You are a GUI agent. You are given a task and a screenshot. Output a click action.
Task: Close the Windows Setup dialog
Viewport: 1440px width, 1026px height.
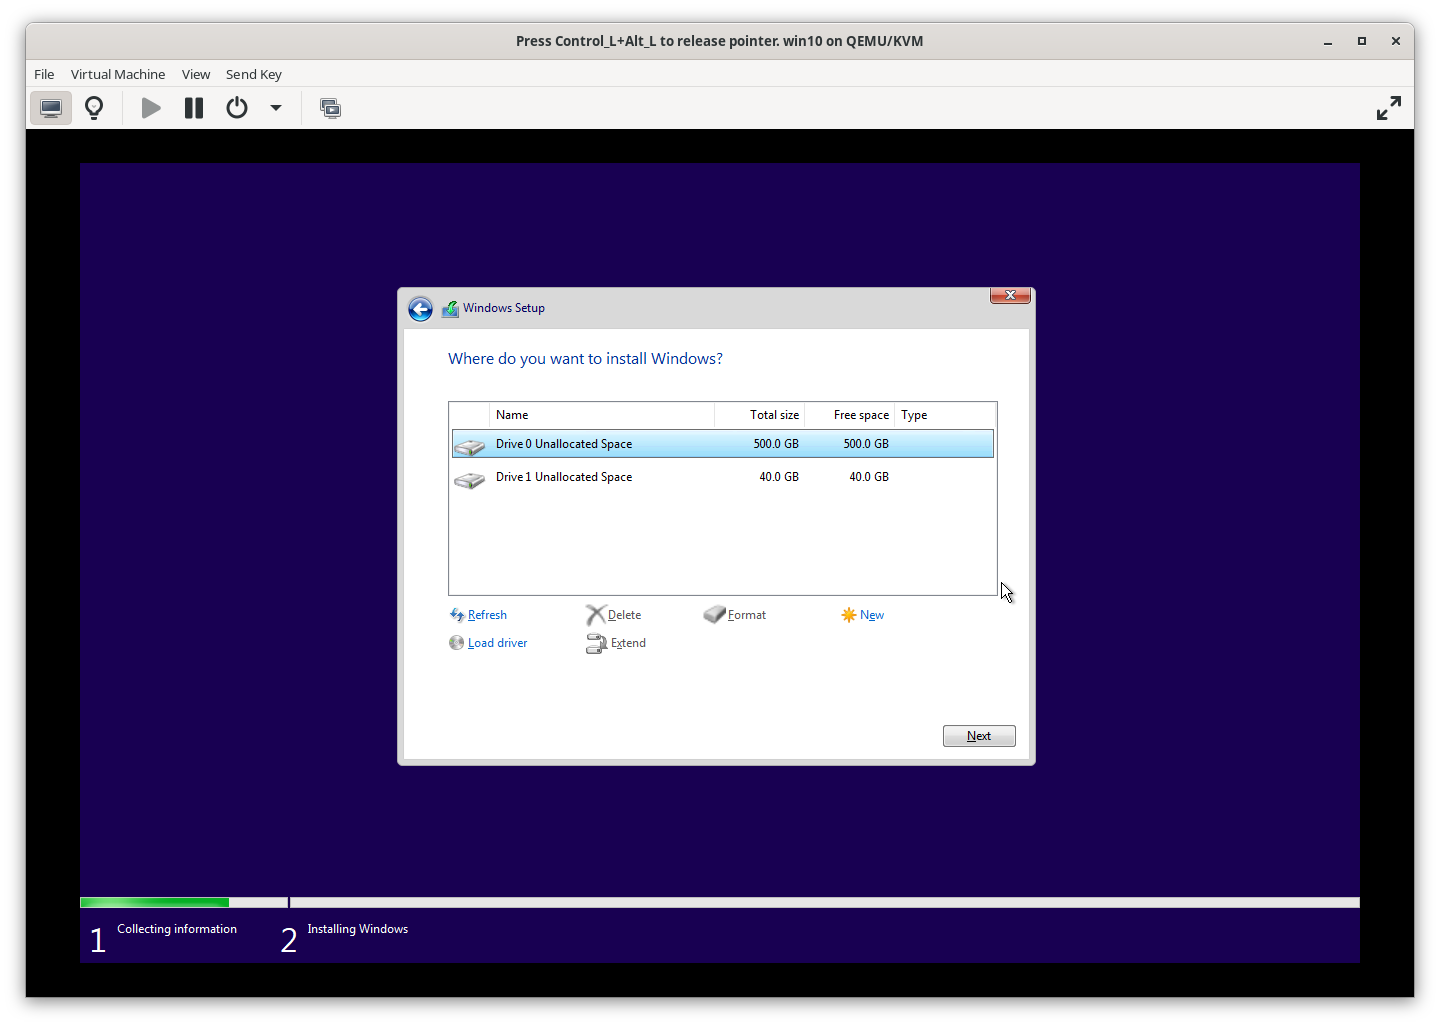[x=1010, y=295]
